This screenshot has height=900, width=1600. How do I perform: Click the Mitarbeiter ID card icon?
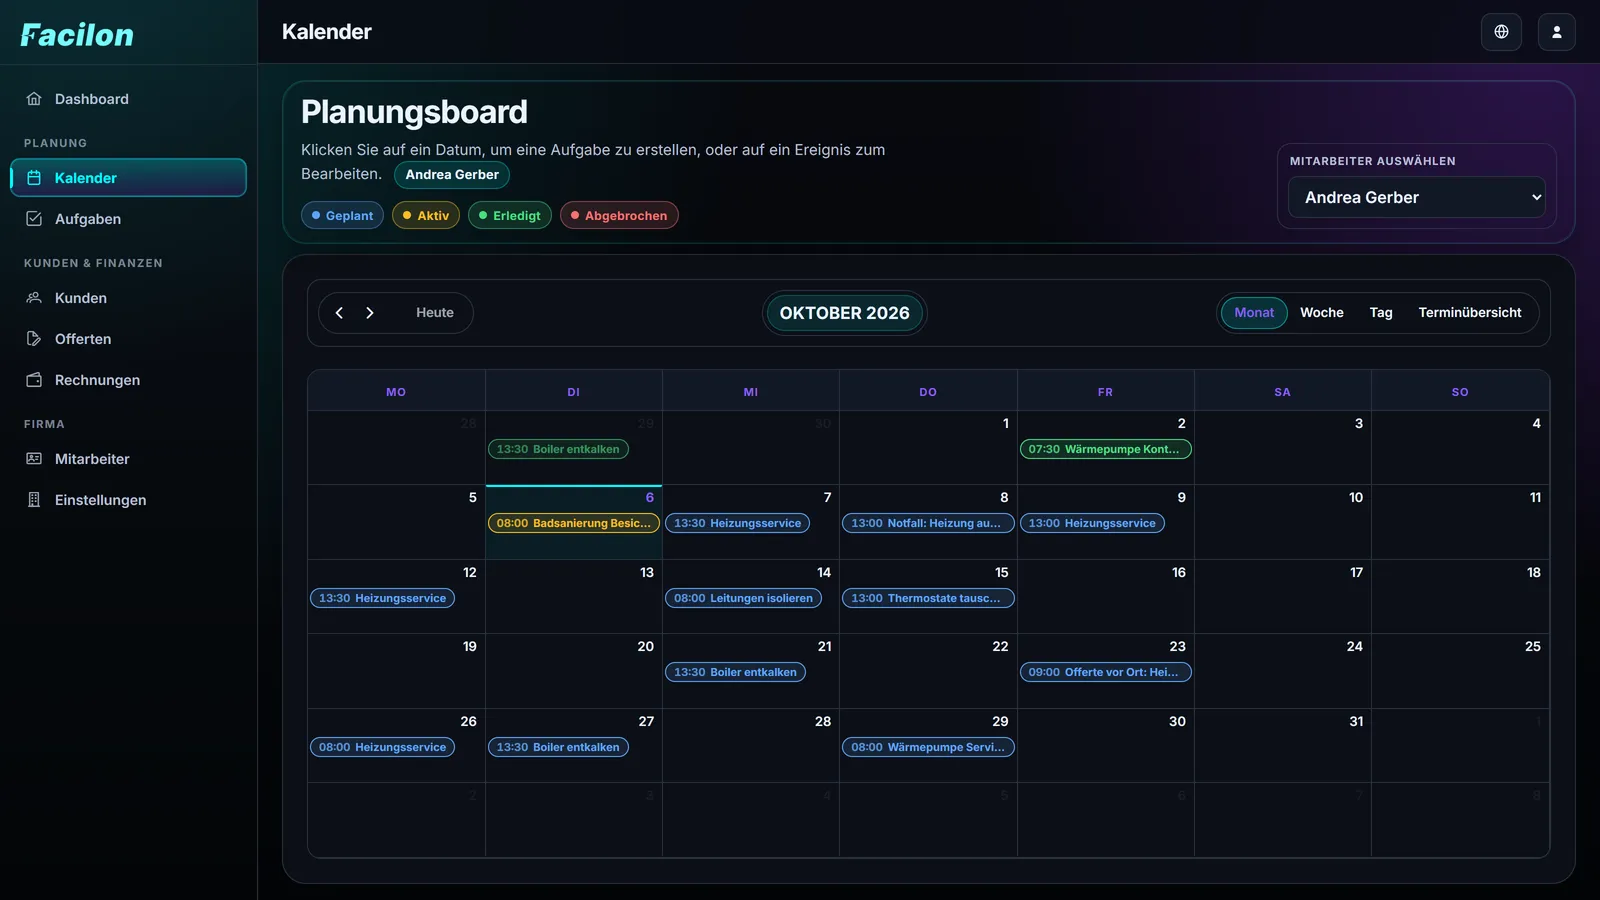tap(34, 459)
